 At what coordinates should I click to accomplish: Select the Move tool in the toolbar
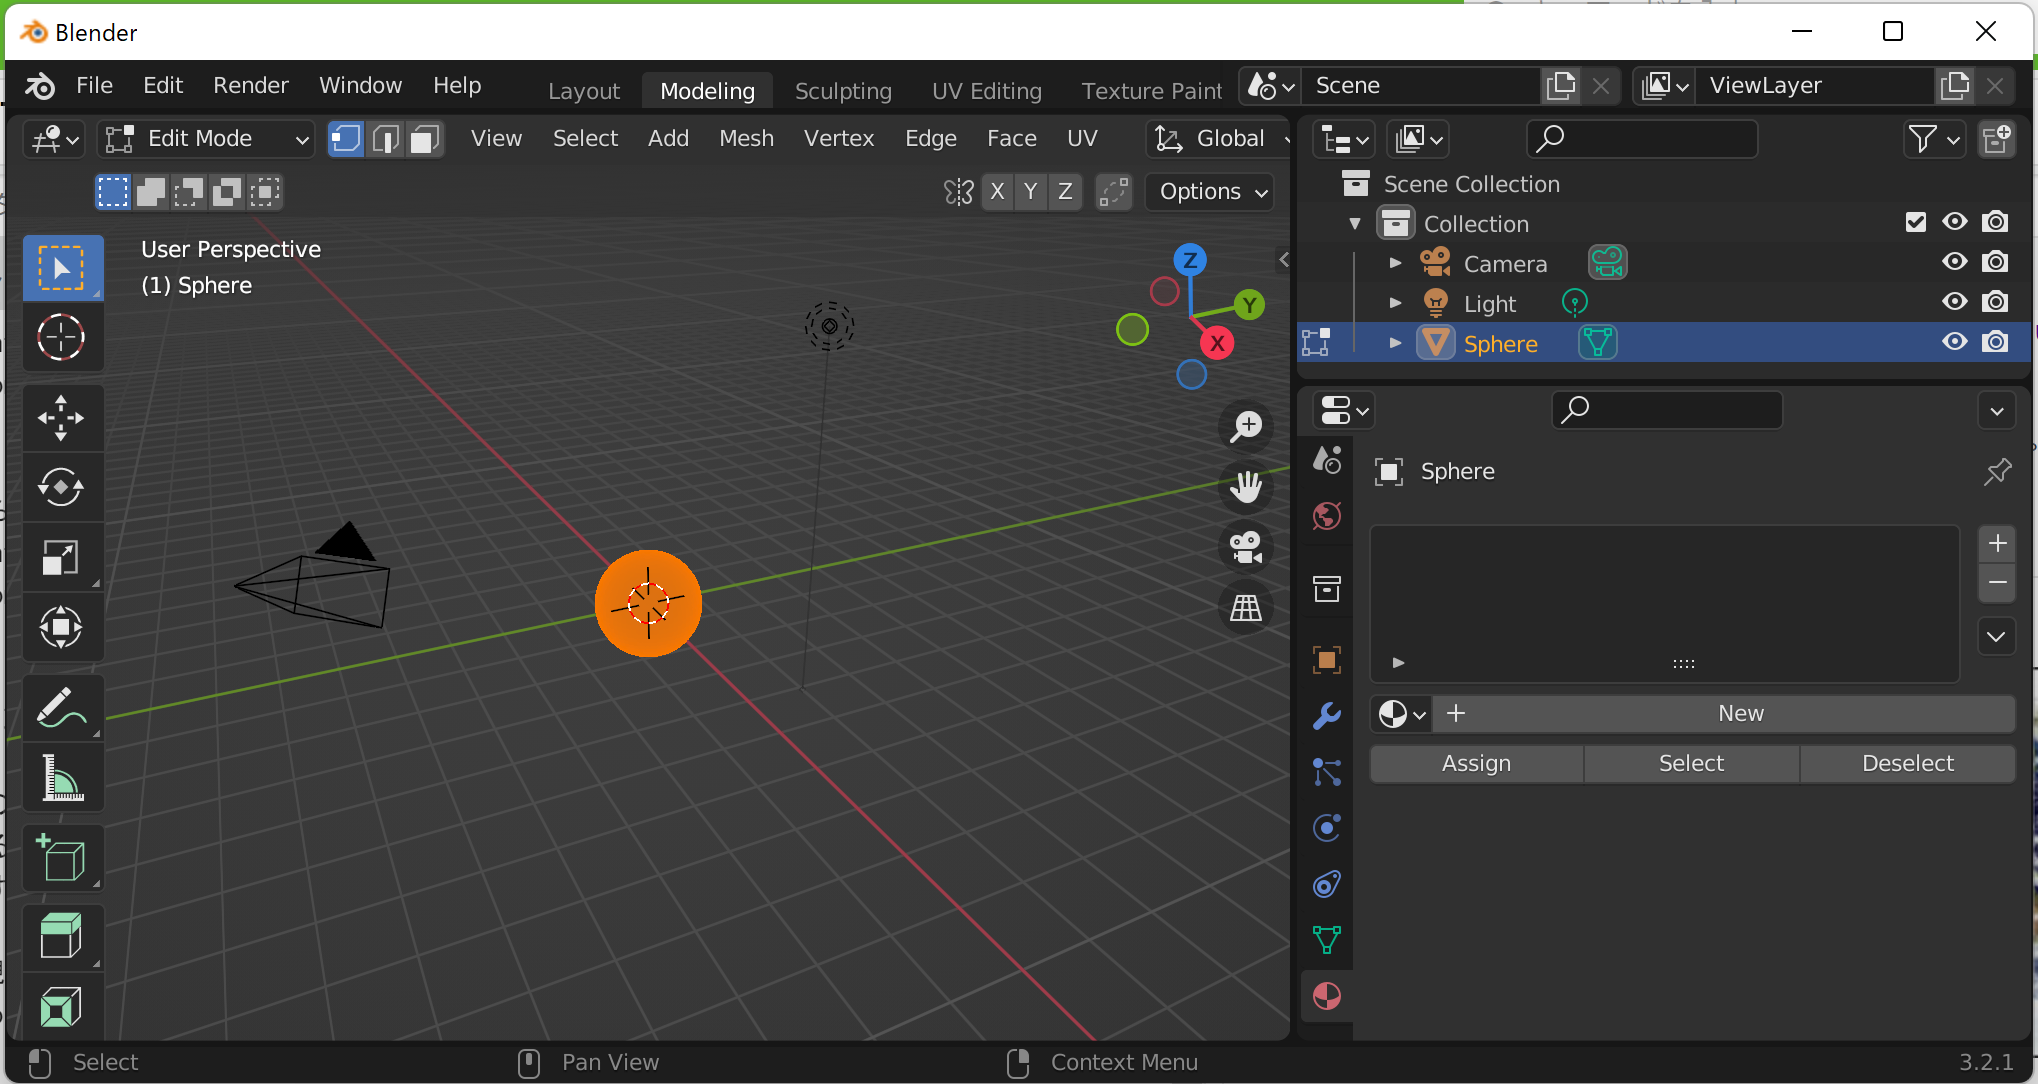click(x=61, y=418)
